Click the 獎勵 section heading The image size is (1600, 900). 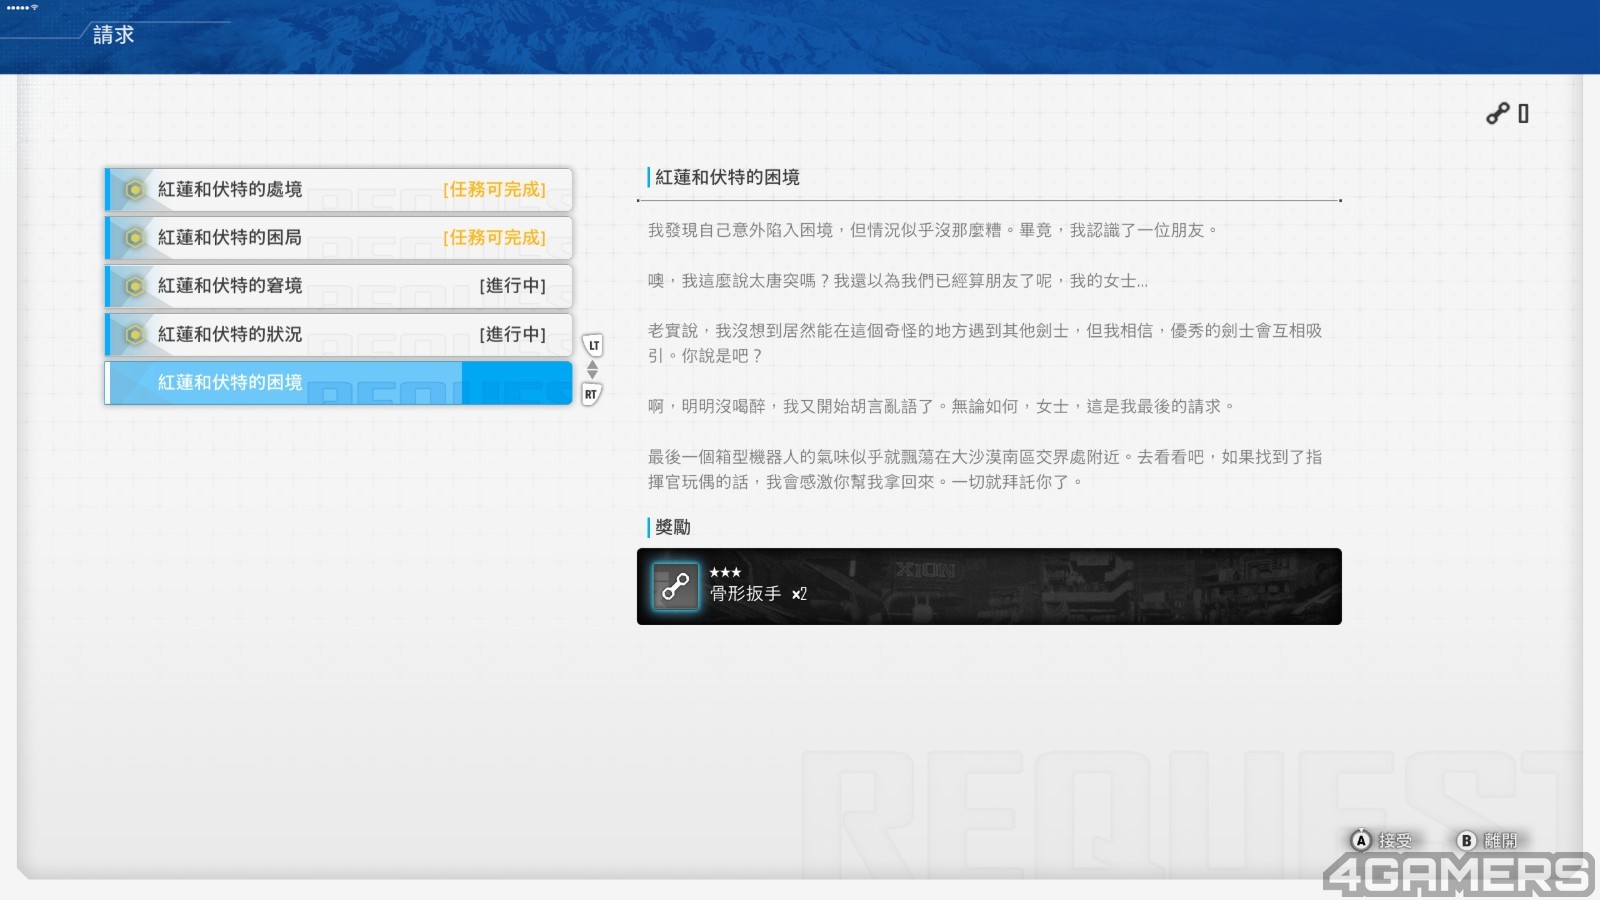pos(673,527)
